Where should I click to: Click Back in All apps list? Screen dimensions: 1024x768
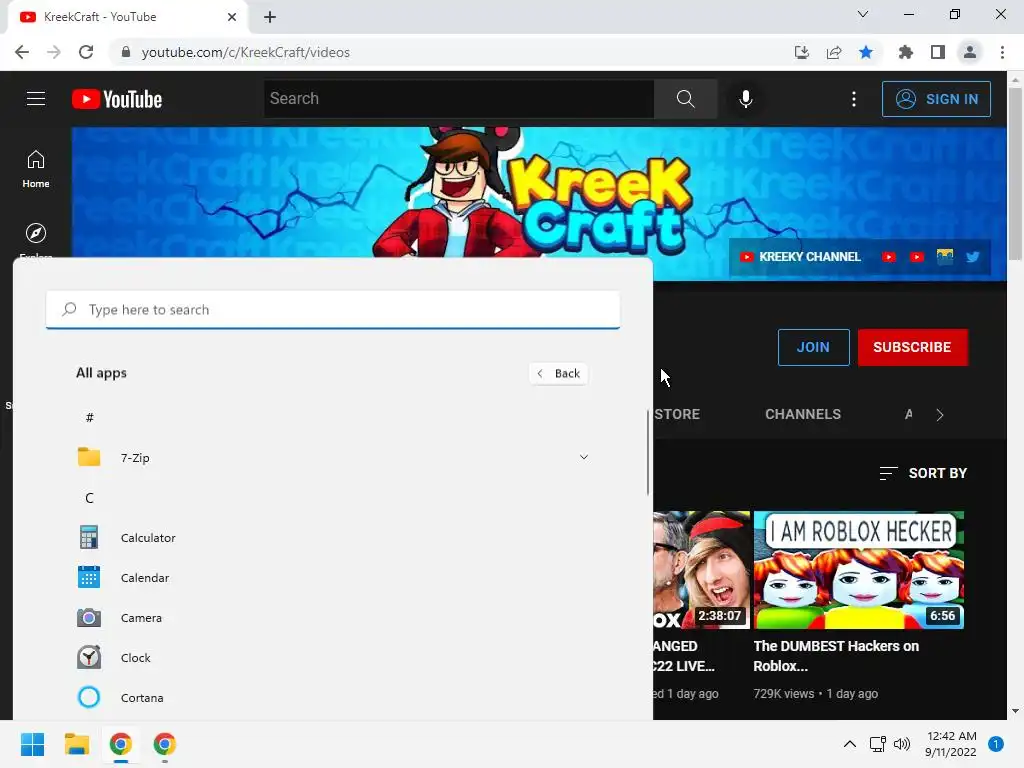pos(559,373)
